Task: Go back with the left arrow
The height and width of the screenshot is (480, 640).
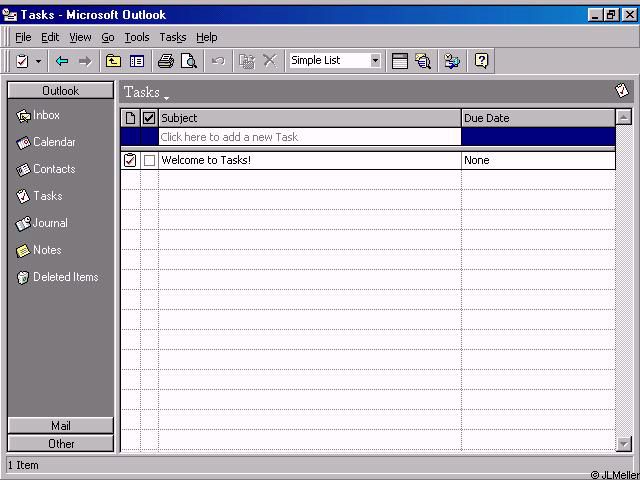Action: coord(62,61)
